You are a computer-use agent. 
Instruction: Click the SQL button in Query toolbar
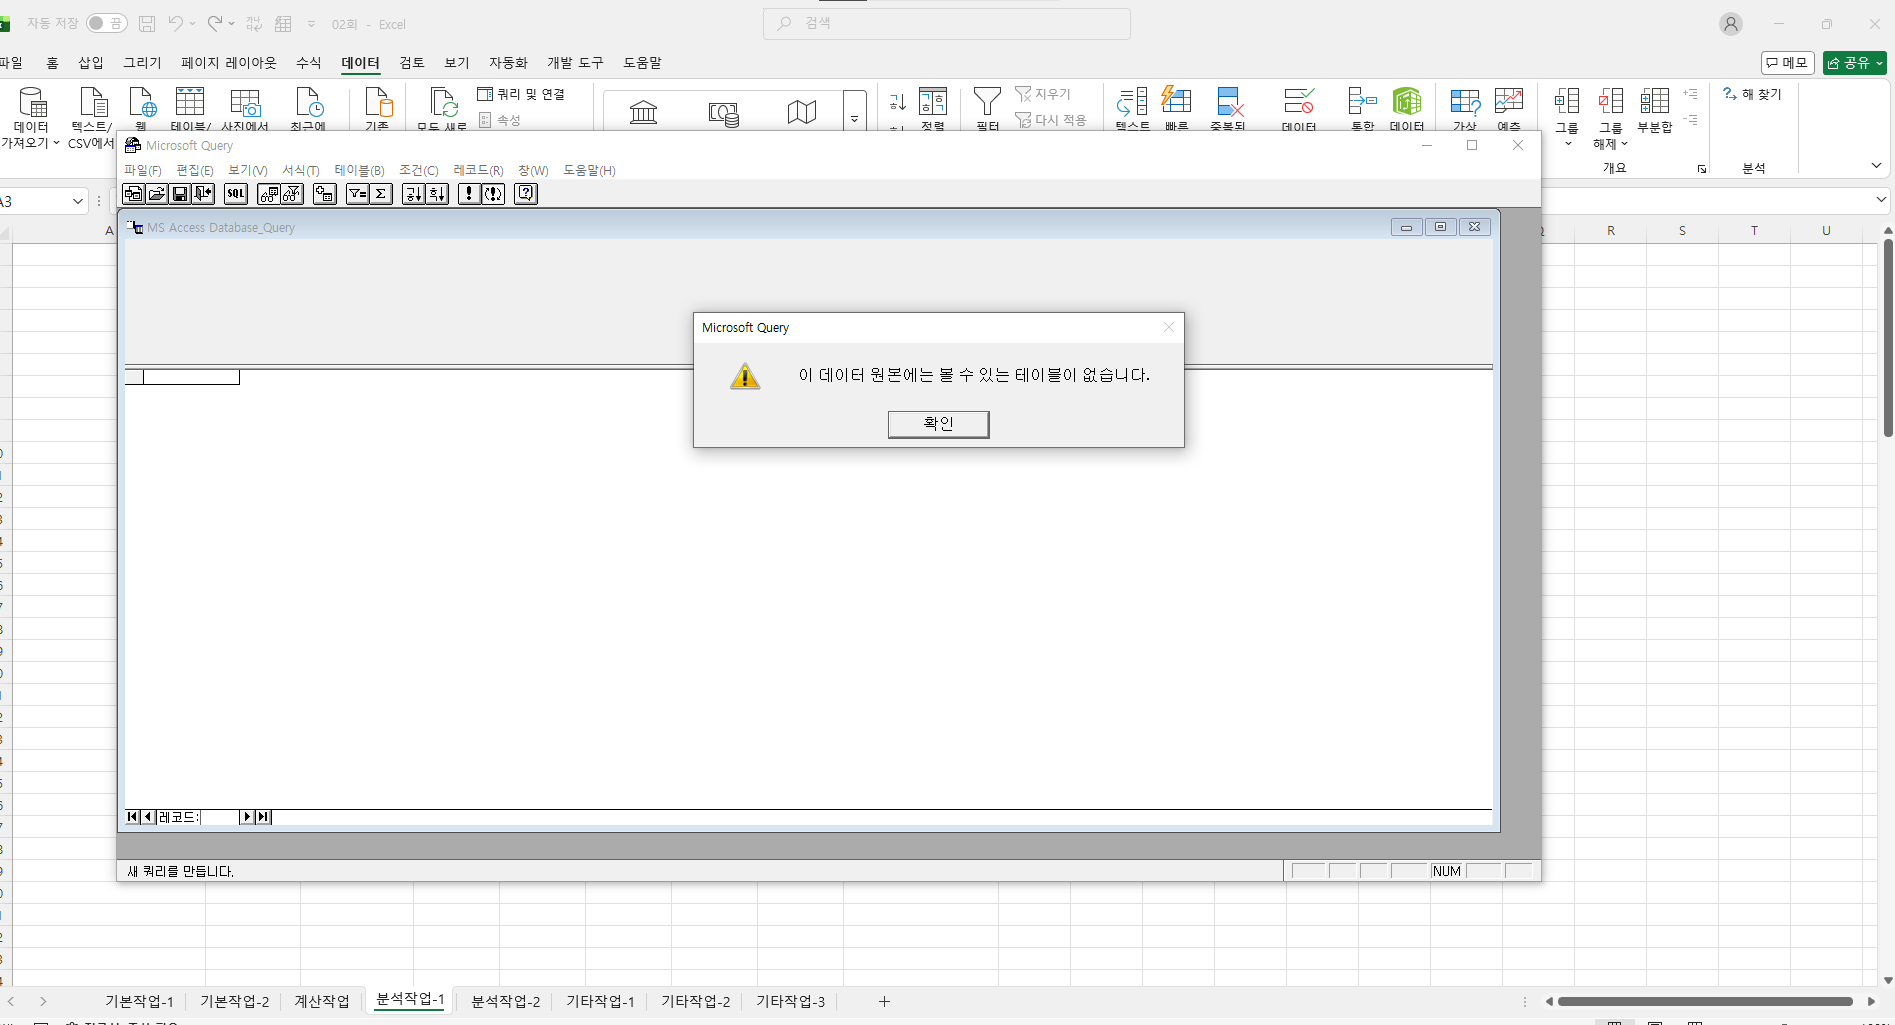236,194
